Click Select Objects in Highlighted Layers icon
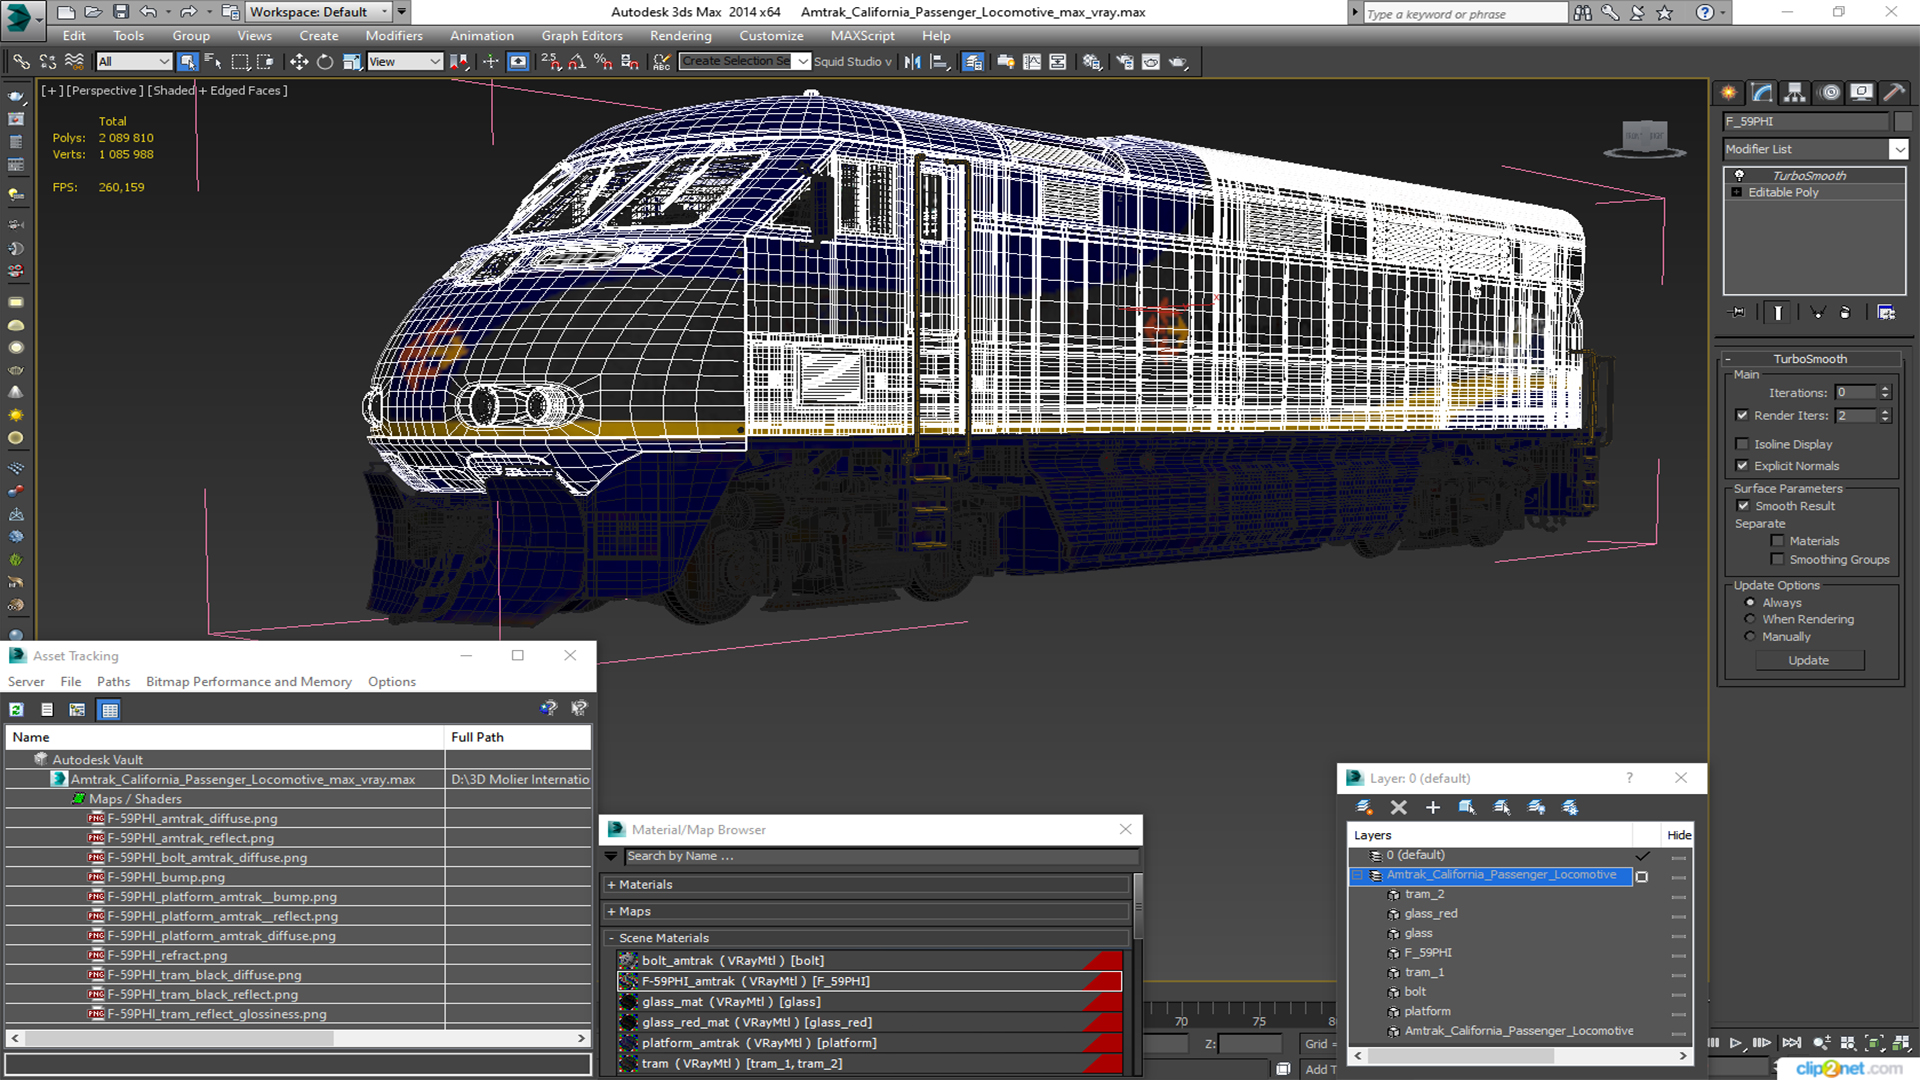The width and height of the screenshot is (1920, 1080). pyautogui.click(x=1467, y=807)
